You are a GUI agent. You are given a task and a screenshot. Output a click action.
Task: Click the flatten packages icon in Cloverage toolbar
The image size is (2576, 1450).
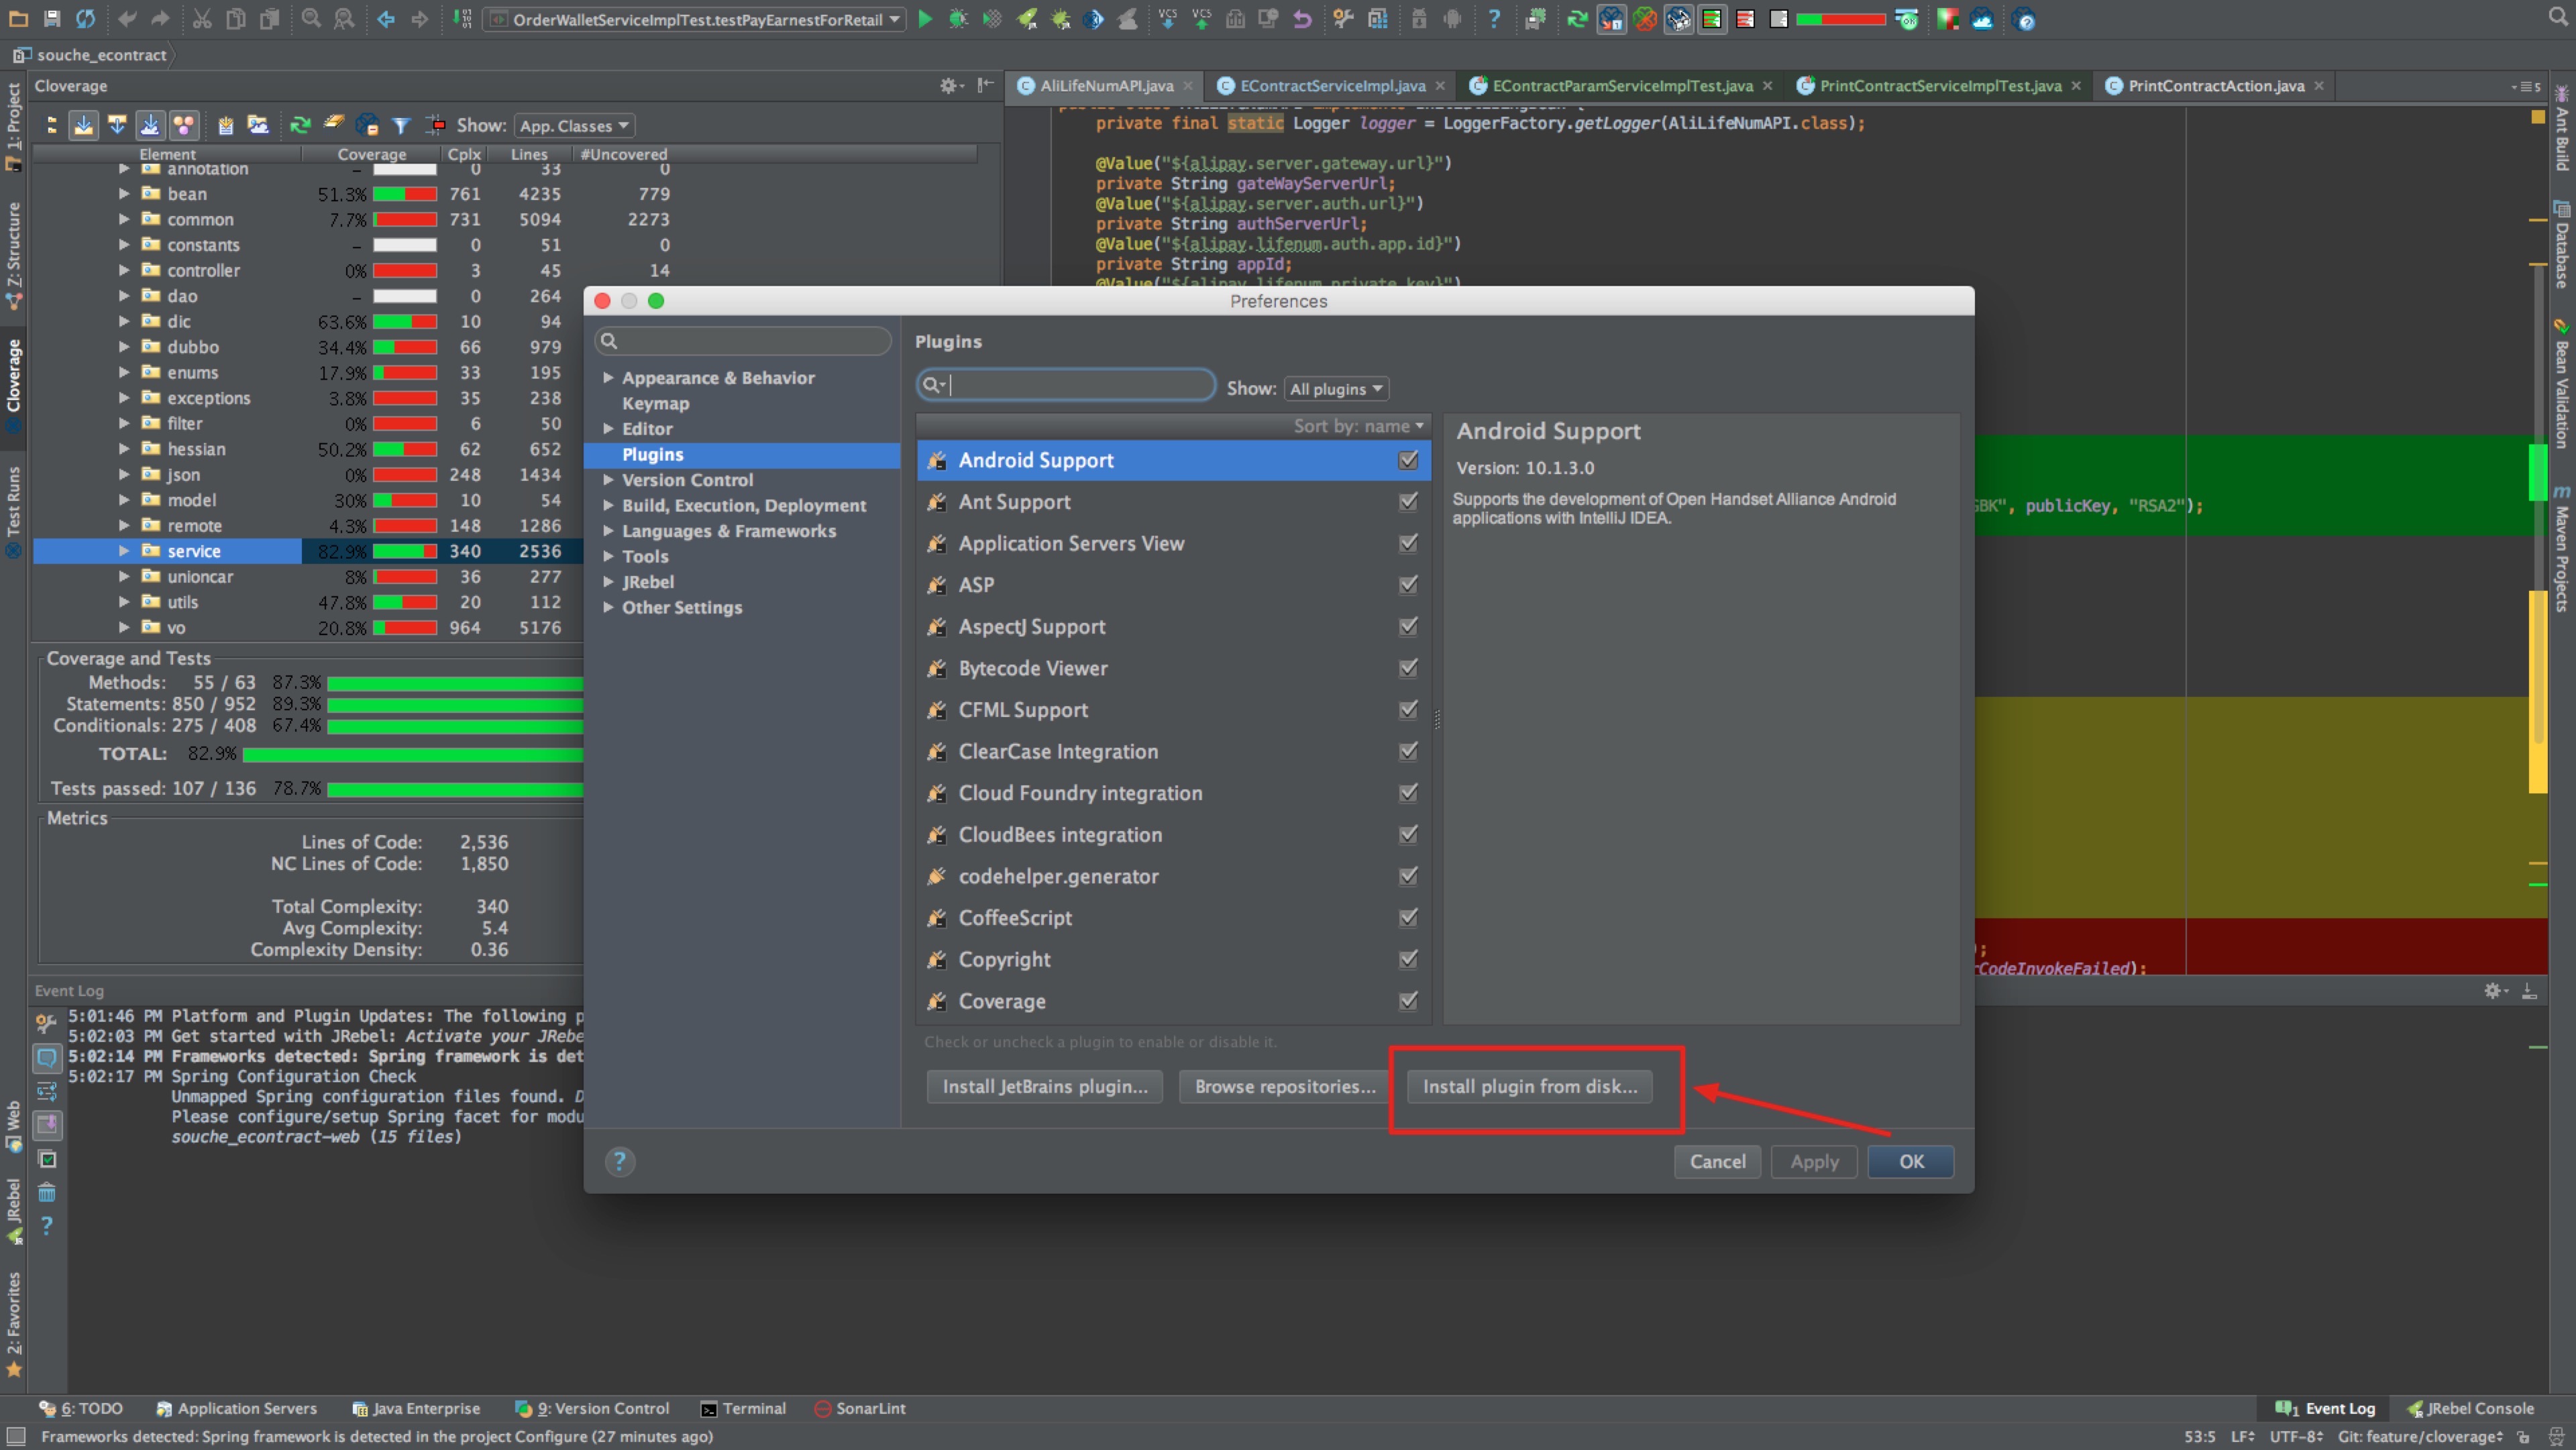[52, 125]
